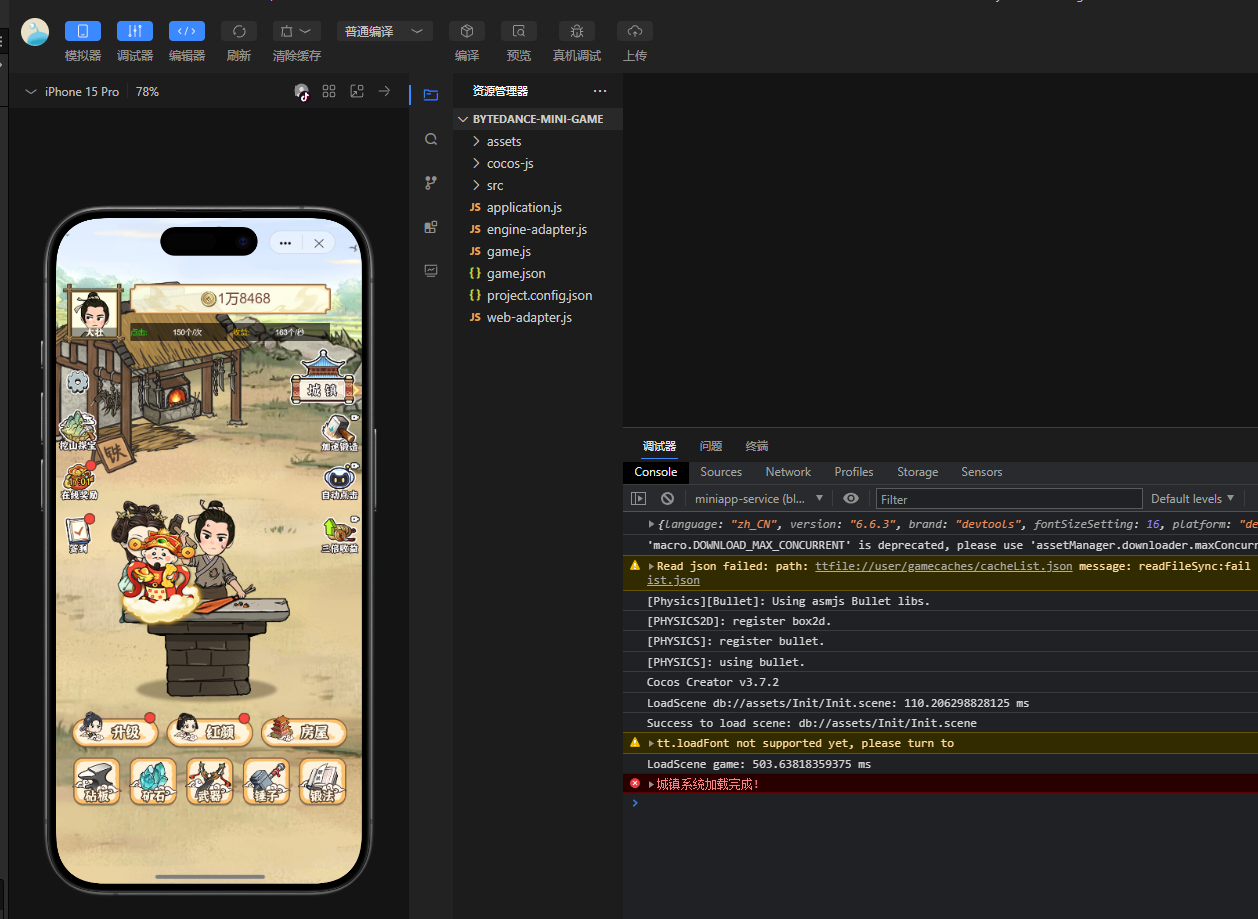
Task: Switch to the 问题 problems tab
Action: coord(711,446)
